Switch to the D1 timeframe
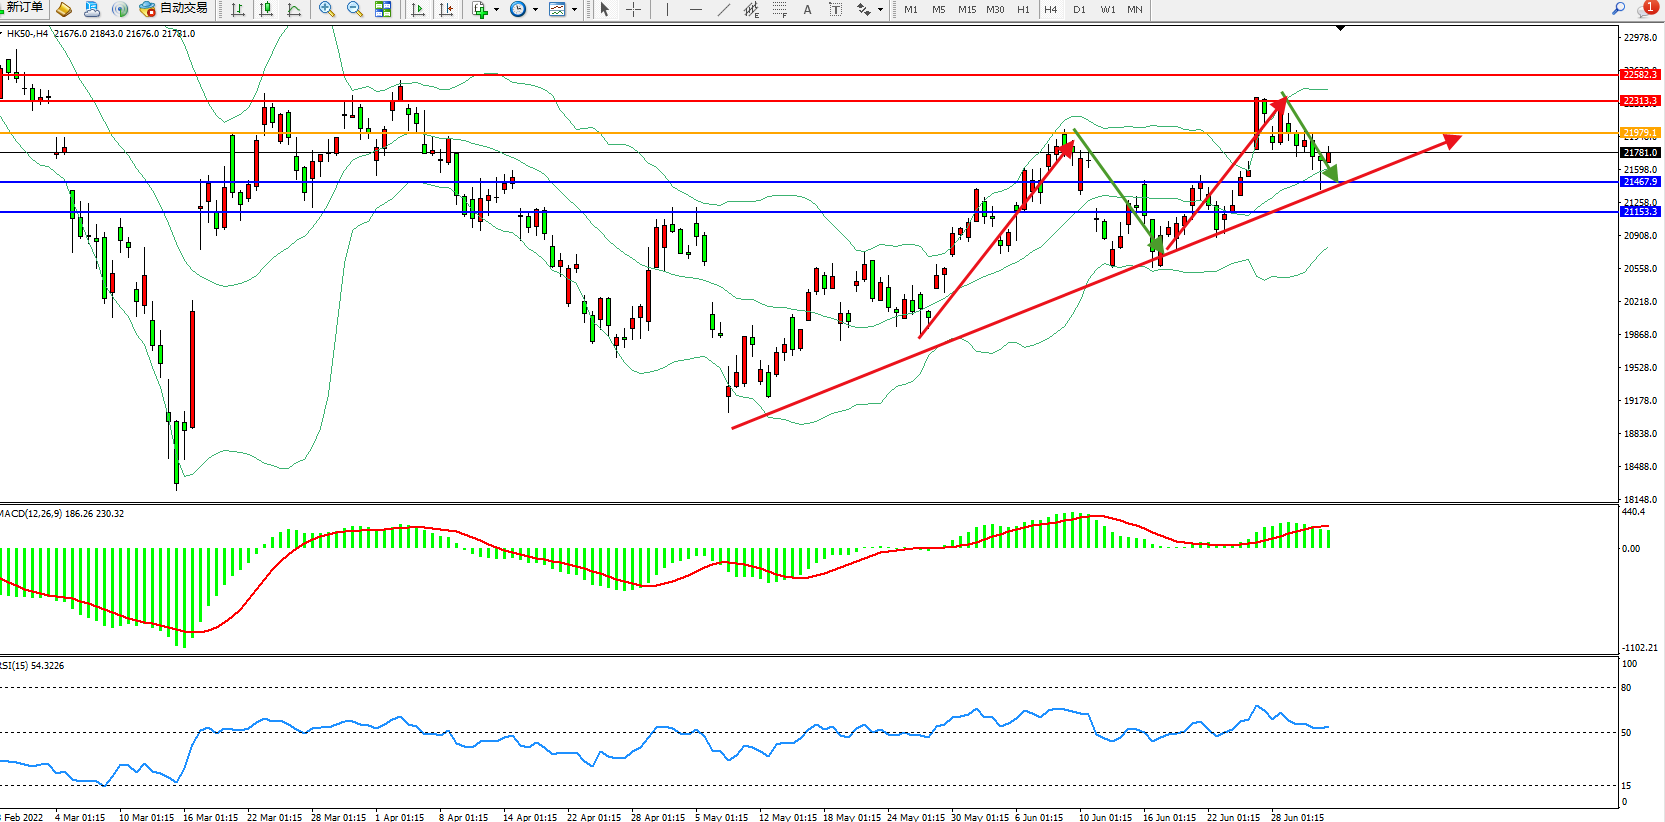 [x=1079, y=9]
